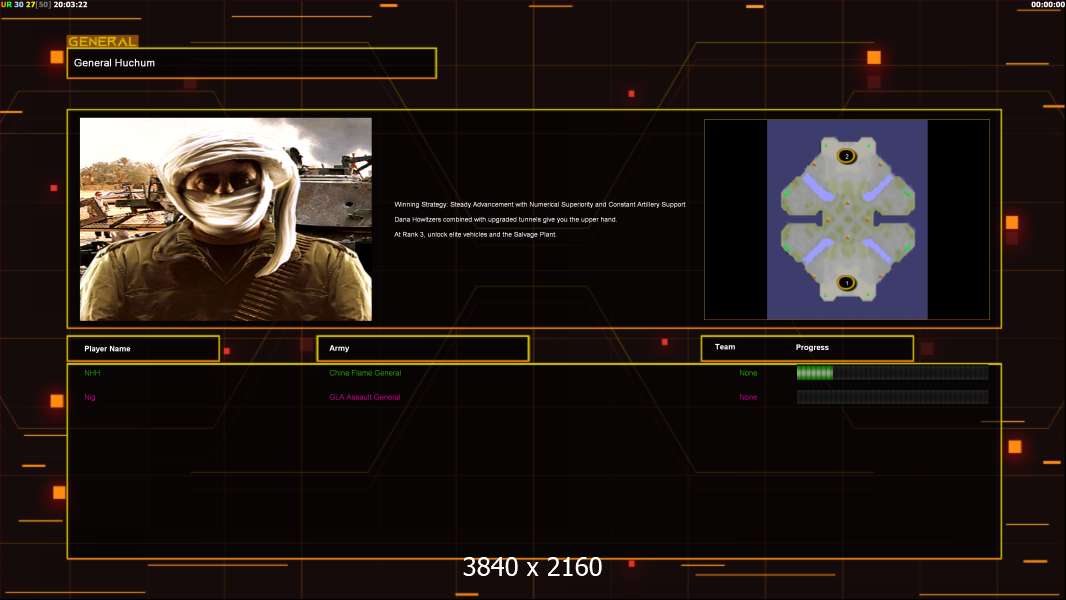Screen dimensions: 1066x600
Task: Click the map preview thumbnail
Action: coord(846,219)
